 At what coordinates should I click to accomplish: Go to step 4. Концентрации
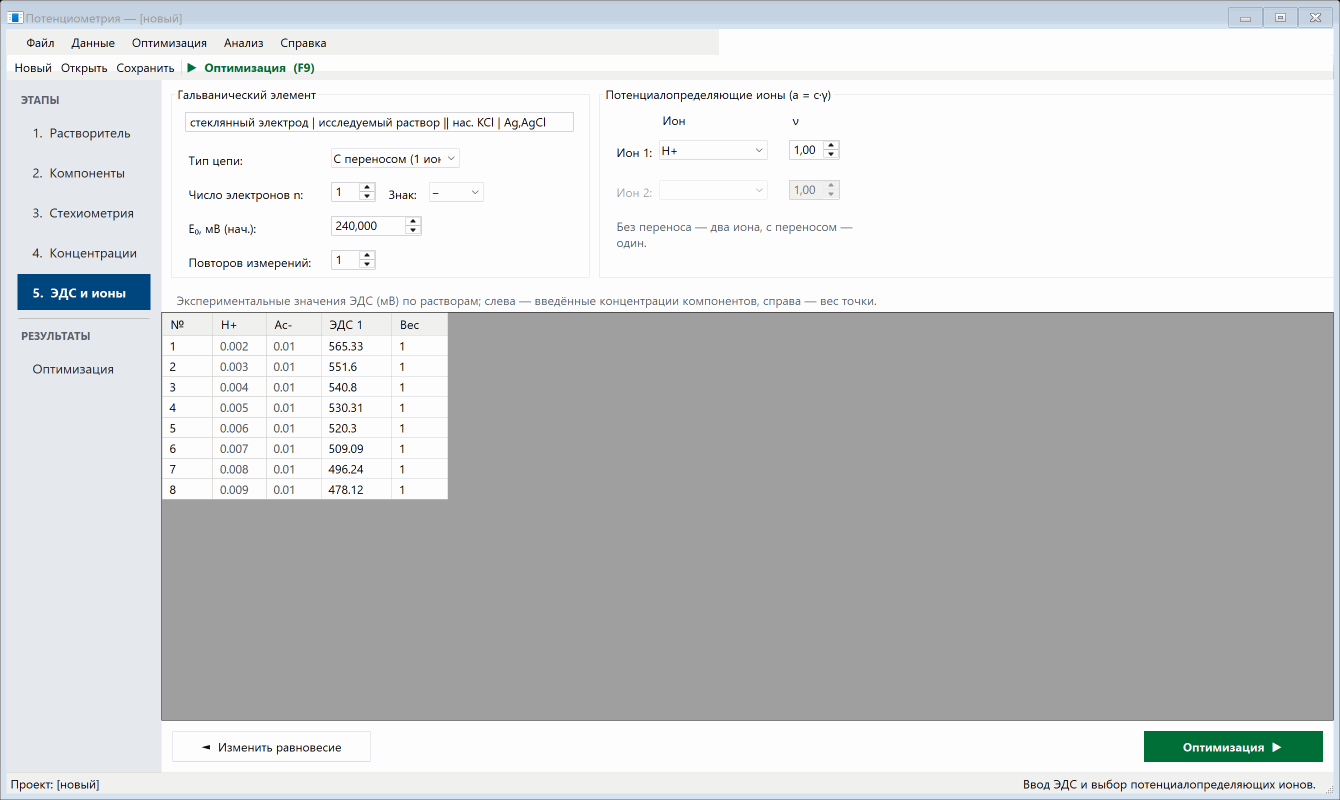point(84,253)
